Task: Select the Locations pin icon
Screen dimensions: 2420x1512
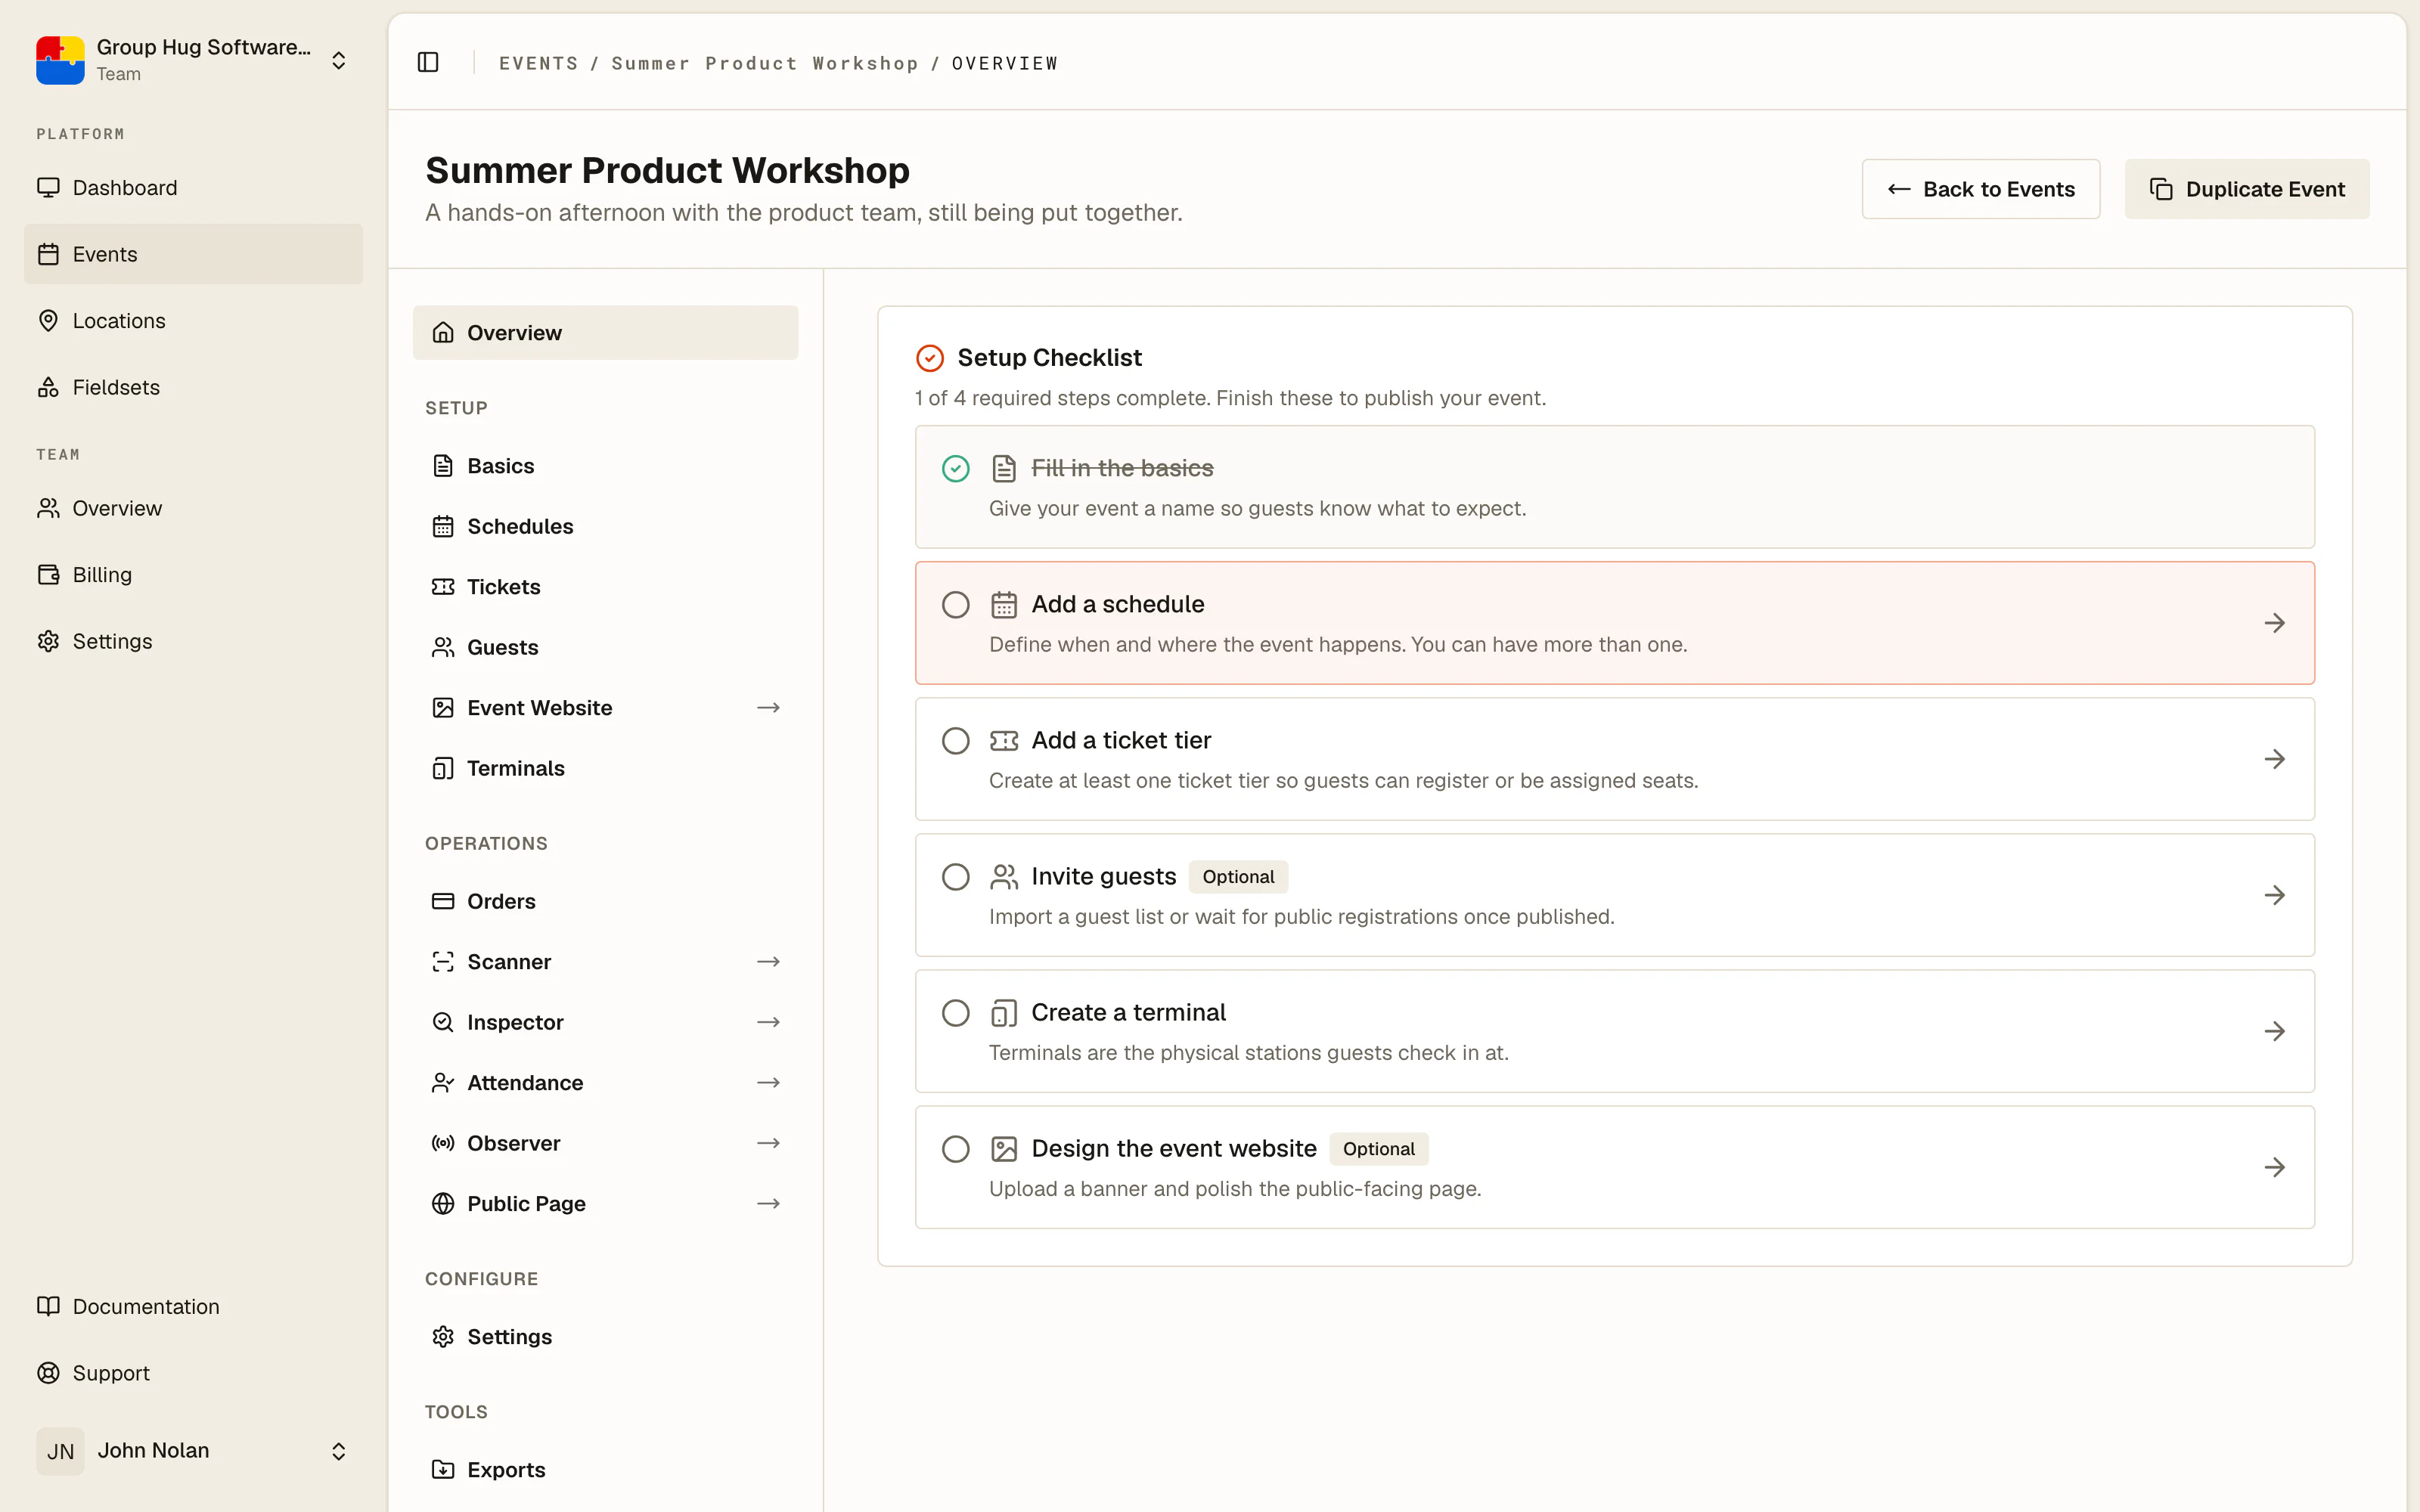Action: pyautogui.click(x=48, y=320)
